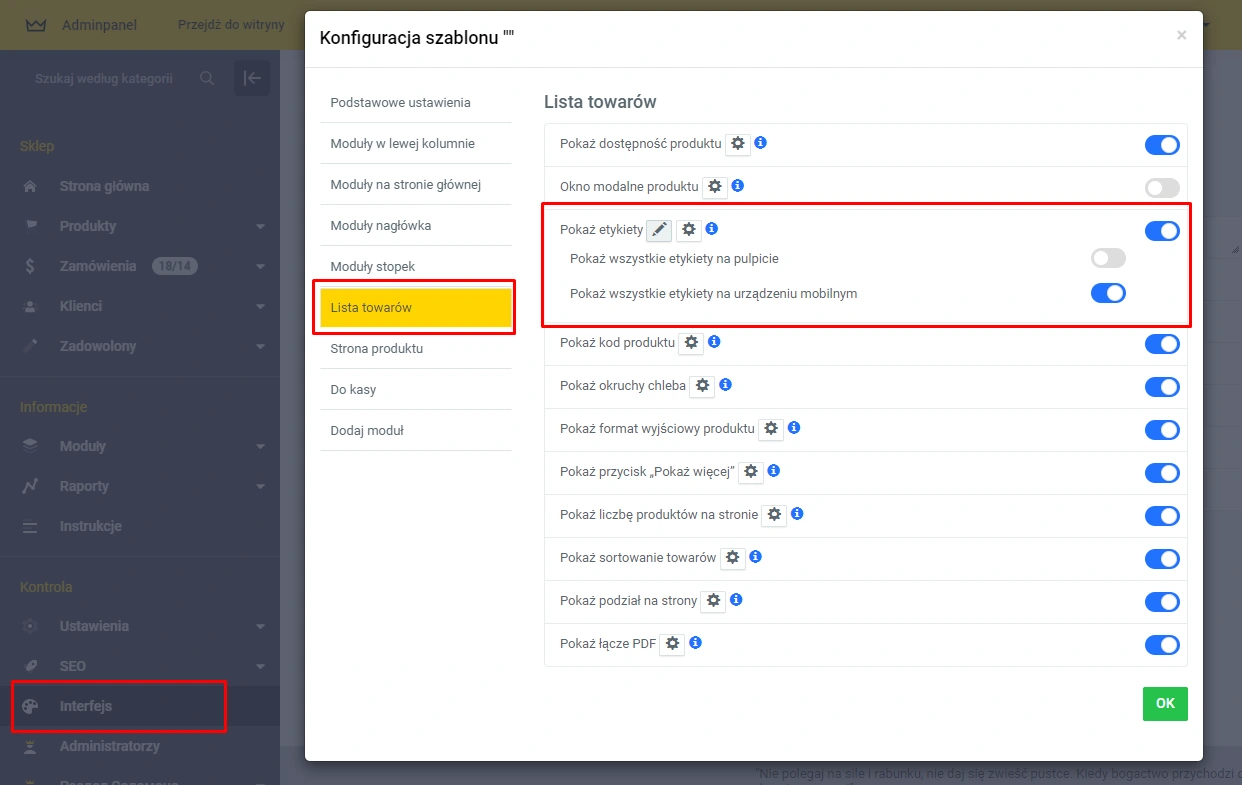The width and height of the screenshot is (1242, 785).
Task: Click the Przejdź do witryny link
Action: point(231,25)
